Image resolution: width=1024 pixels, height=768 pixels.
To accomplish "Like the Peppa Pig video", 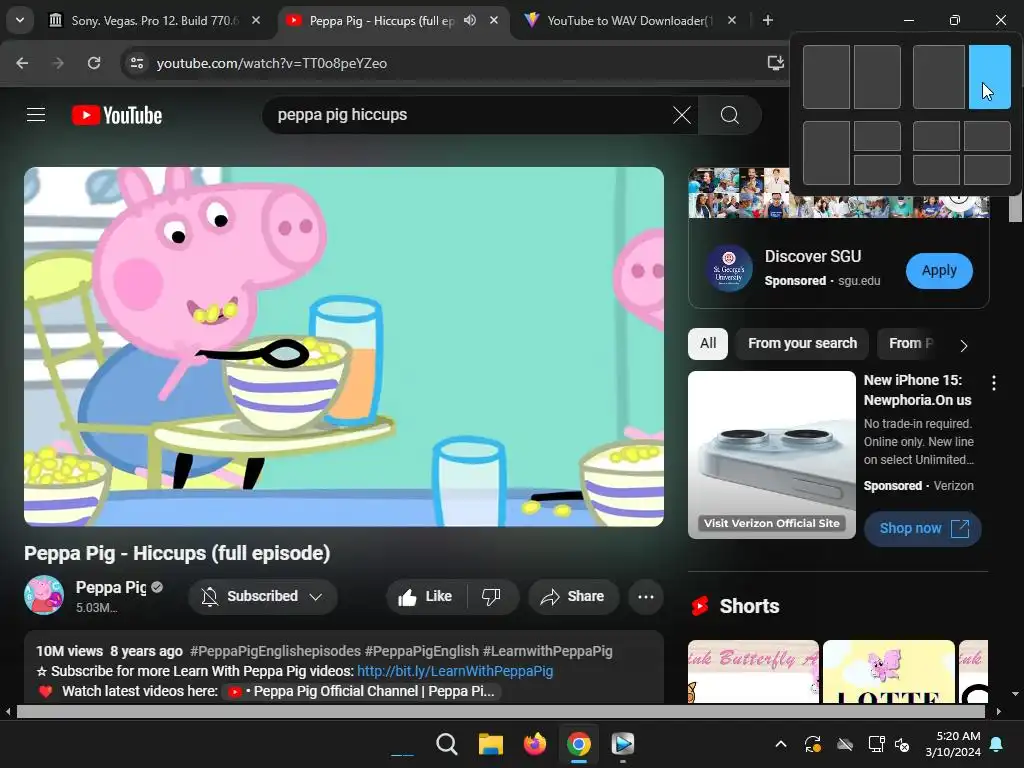I will pyautogui.click(x=425, y=596).
